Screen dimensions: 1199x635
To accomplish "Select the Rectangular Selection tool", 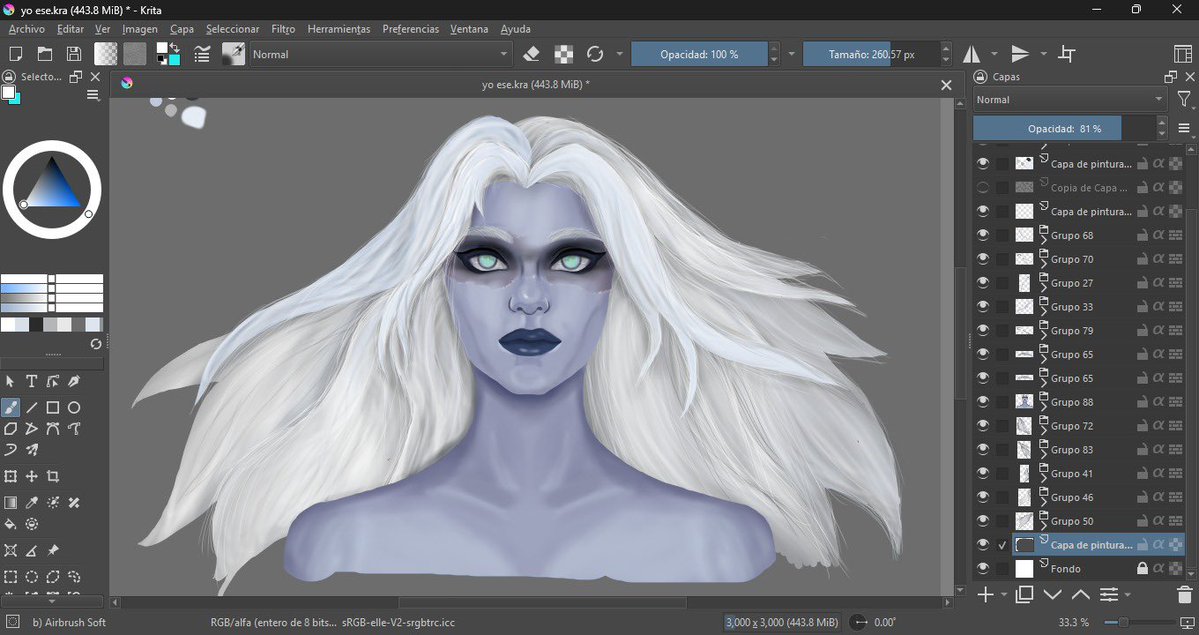I will (x=11, y=576).
